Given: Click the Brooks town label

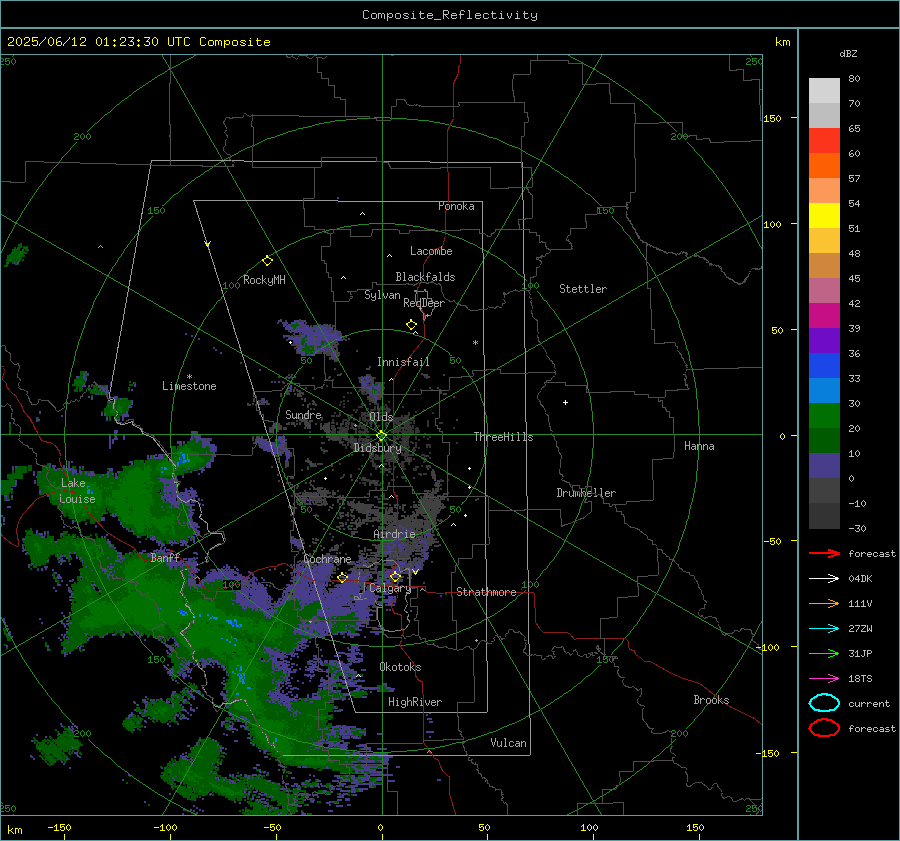Looking at the screenshot, I should coord(711,700).
